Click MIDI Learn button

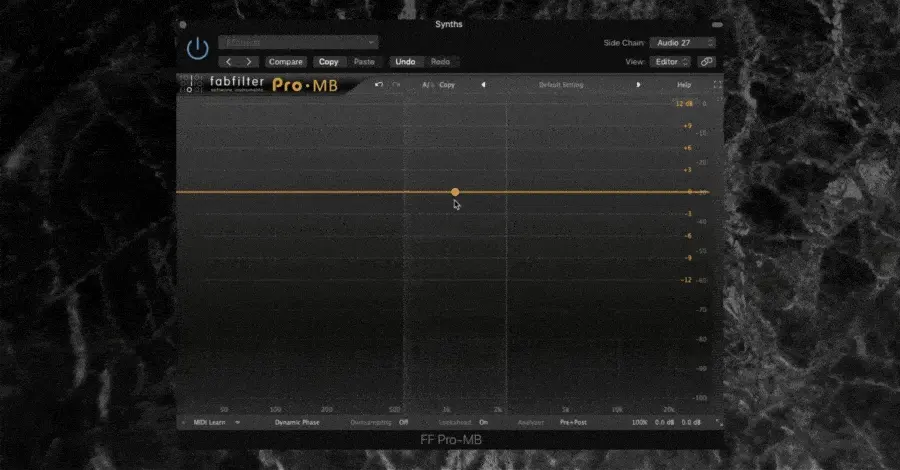pyautogui.click(x=210, y=422)
